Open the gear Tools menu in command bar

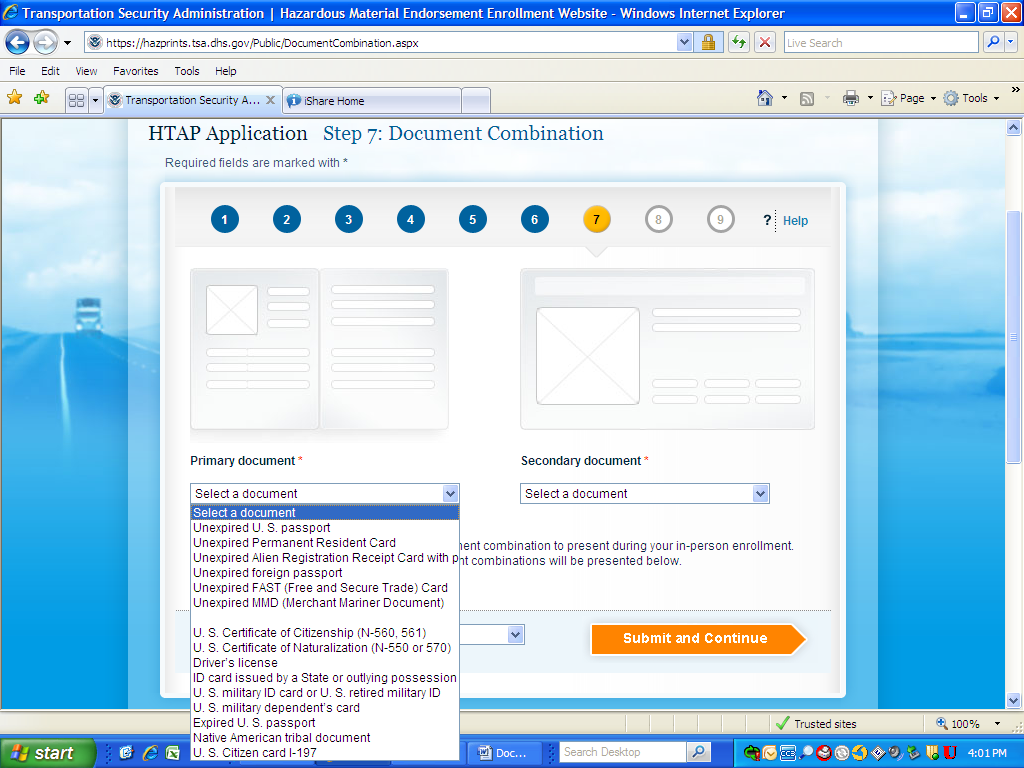point(972,99)
